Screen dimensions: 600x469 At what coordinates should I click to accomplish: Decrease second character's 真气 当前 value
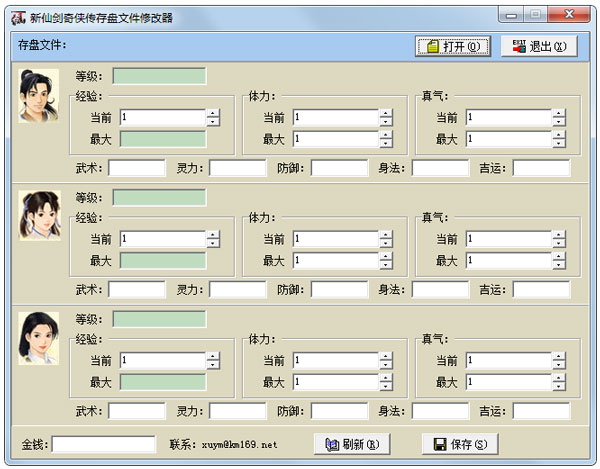click(x=559, y=243)
